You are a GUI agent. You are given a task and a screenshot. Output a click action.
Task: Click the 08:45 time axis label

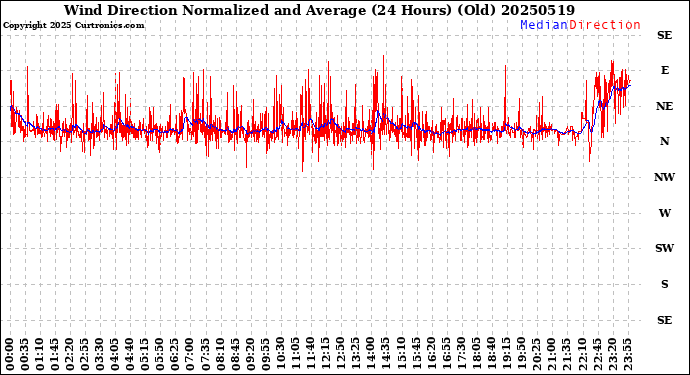tap(236, 355)
